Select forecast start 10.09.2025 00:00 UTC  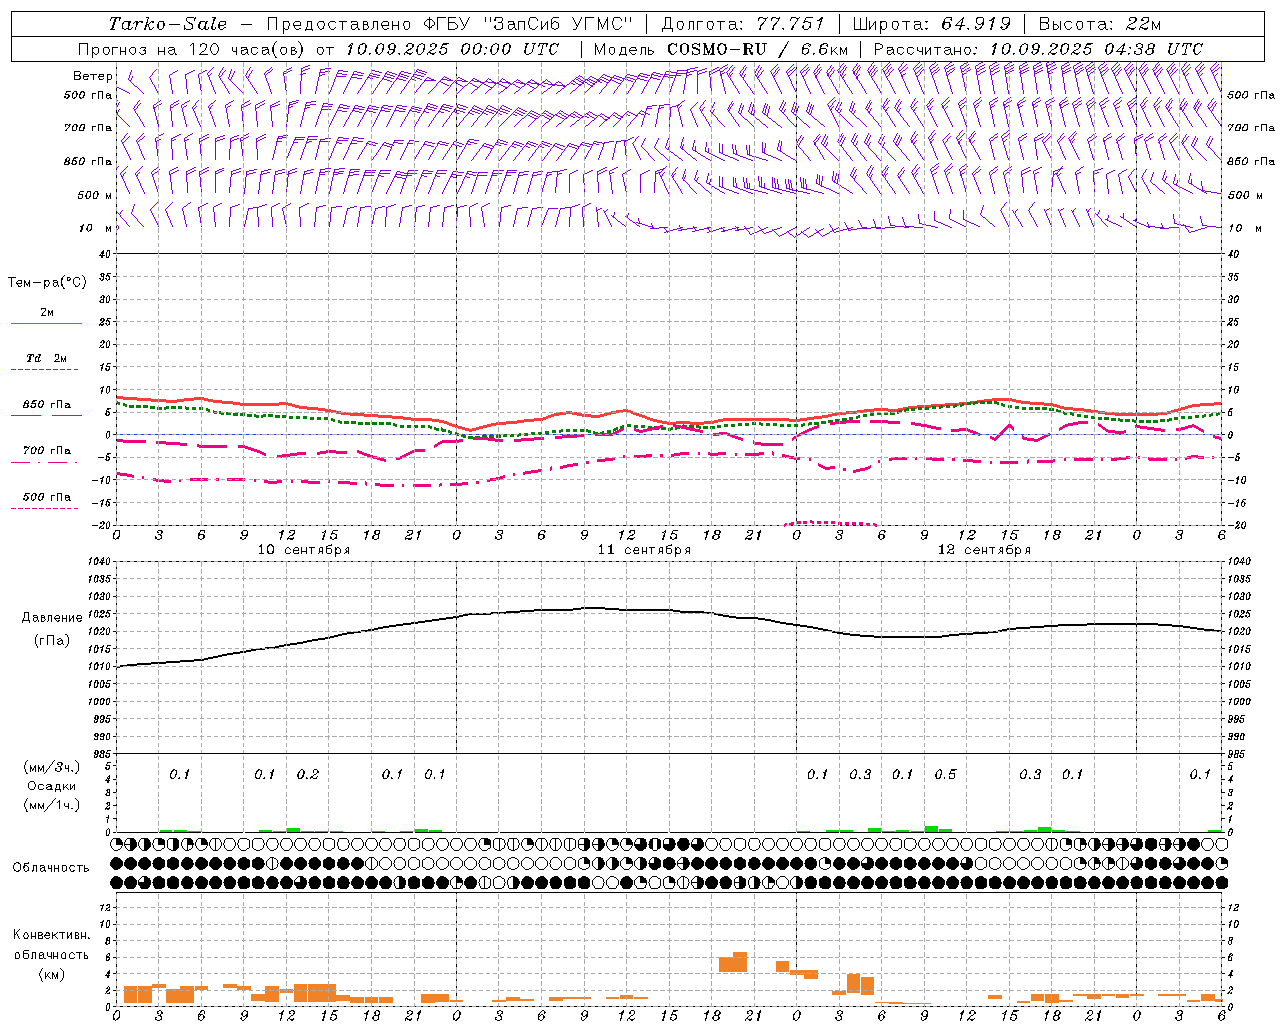coord(452,49)
